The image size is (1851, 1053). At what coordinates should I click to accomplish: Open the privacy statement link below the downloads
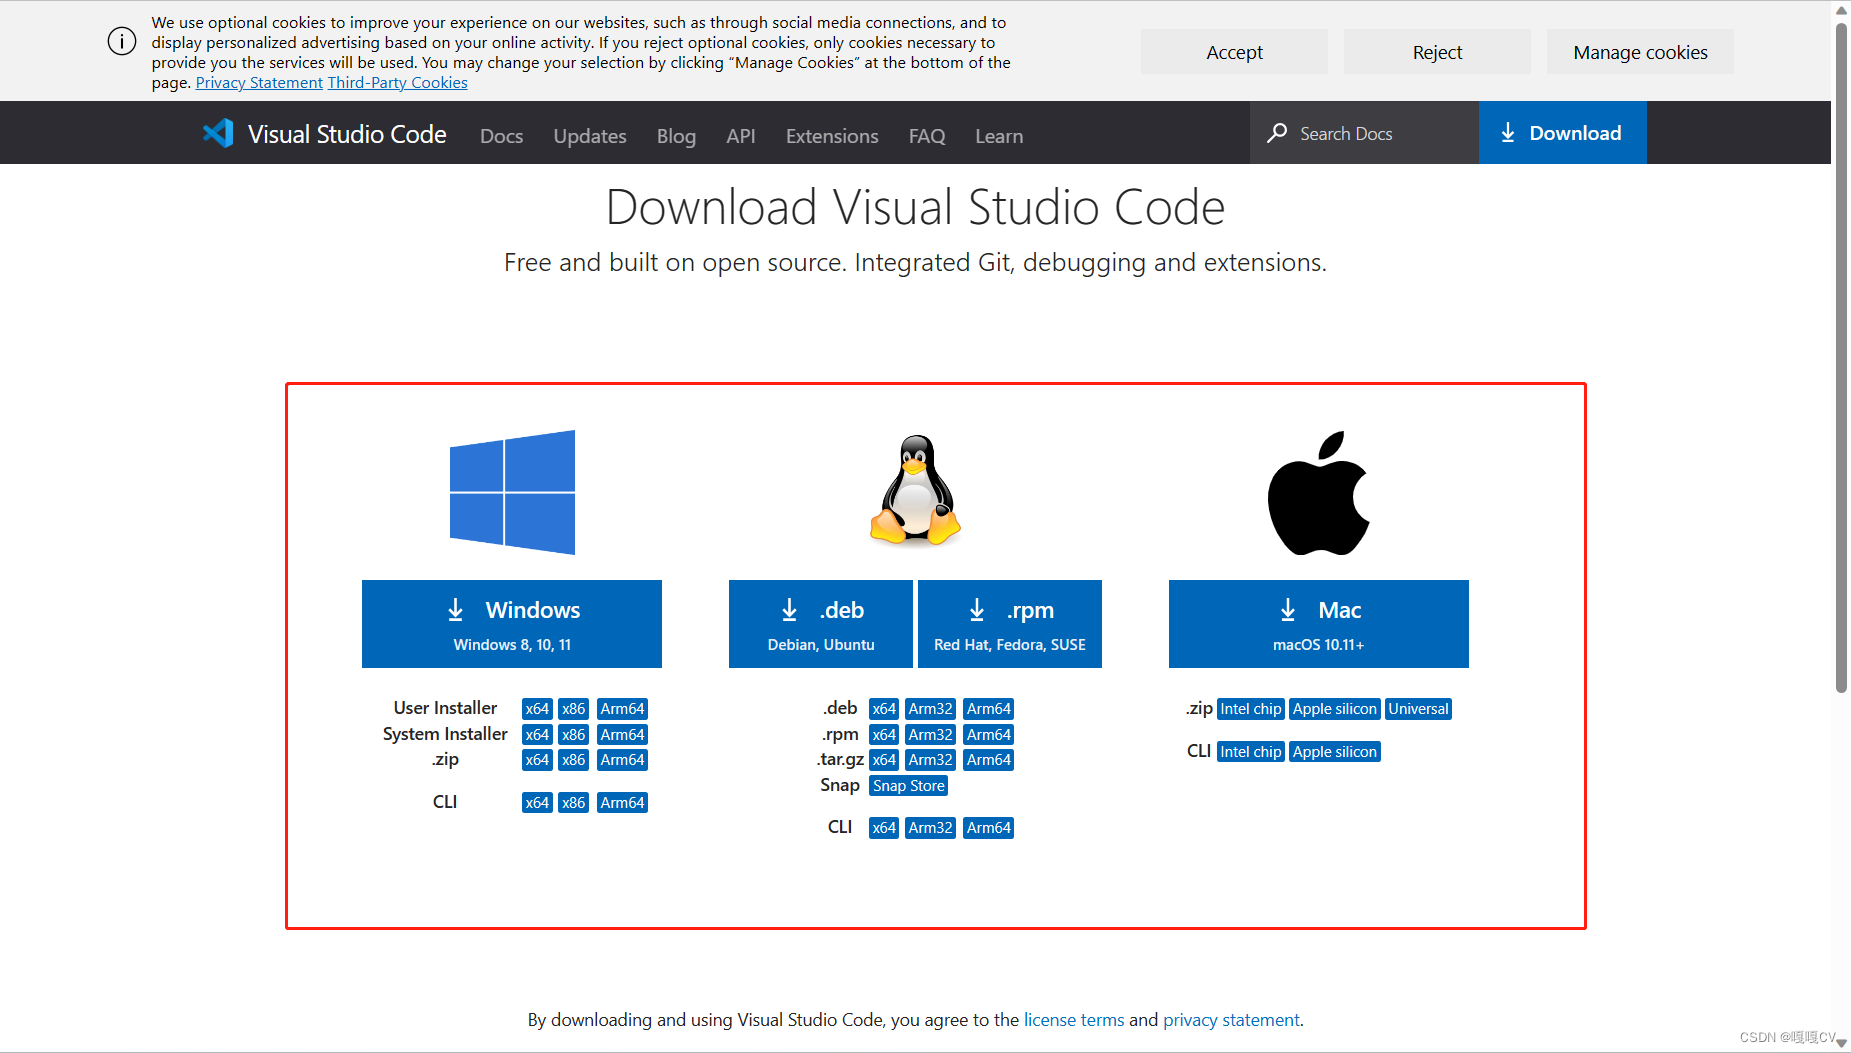tap(1231, 1020)
